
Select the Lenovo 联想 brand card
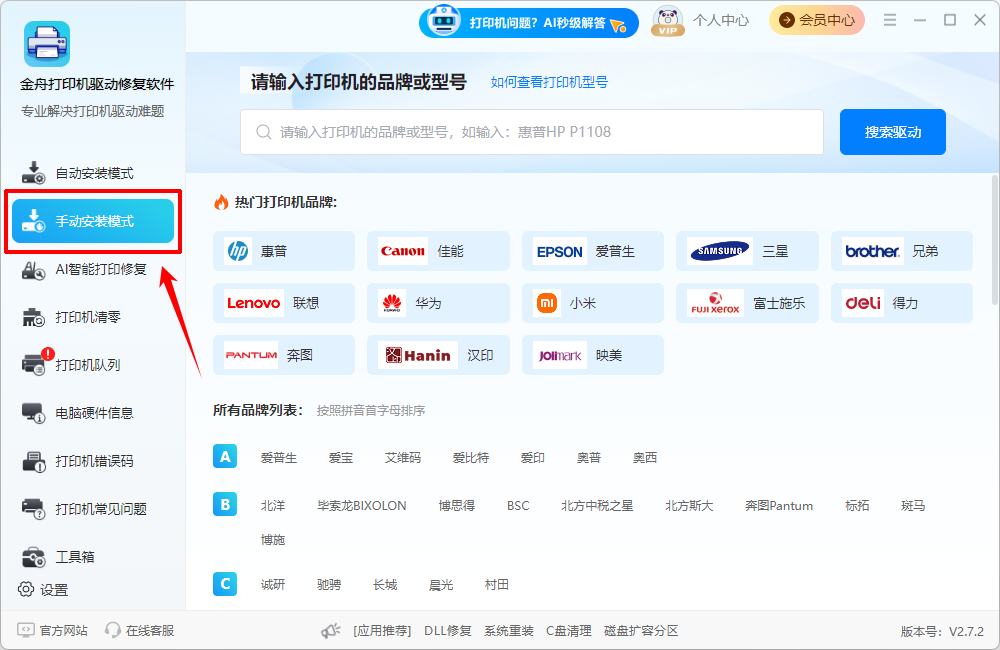[x=284, y=303]
